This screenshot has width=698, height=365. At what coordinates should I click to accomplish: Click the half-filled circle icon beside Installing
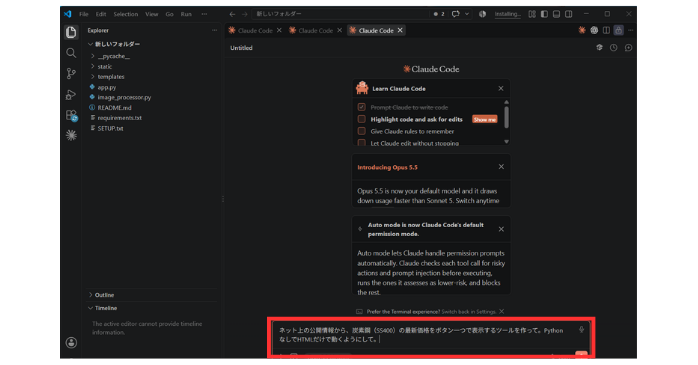tap(482, 14)
